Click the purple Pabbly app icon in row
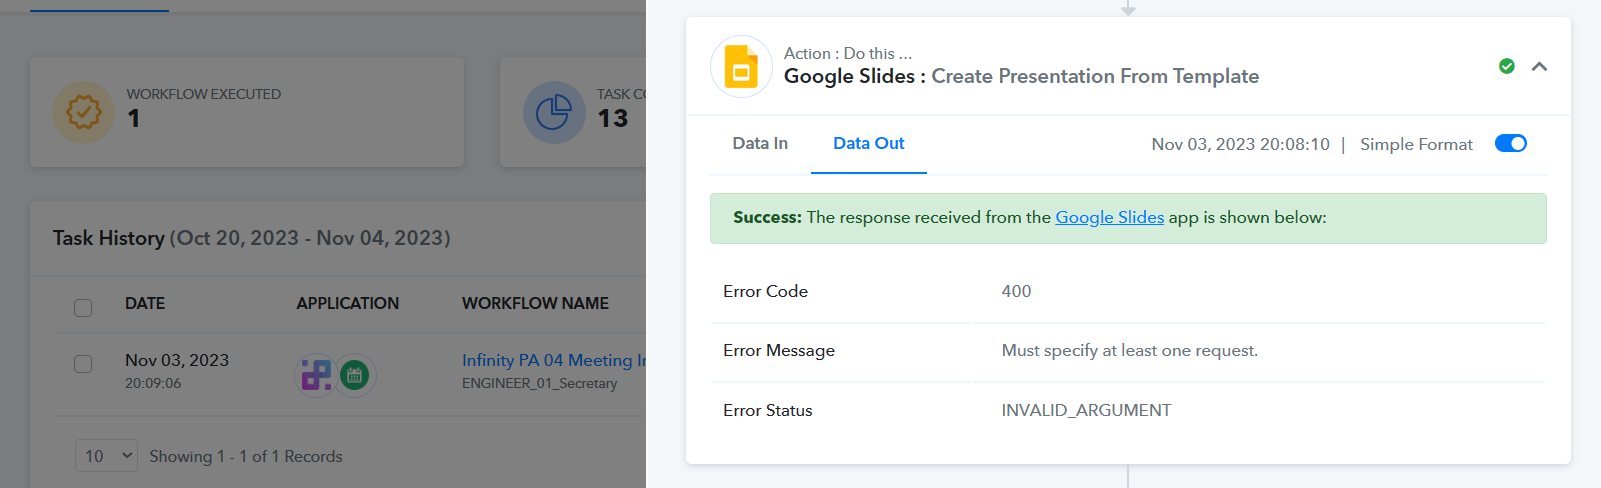The image size is (1601, 488). tap(316, 375)
